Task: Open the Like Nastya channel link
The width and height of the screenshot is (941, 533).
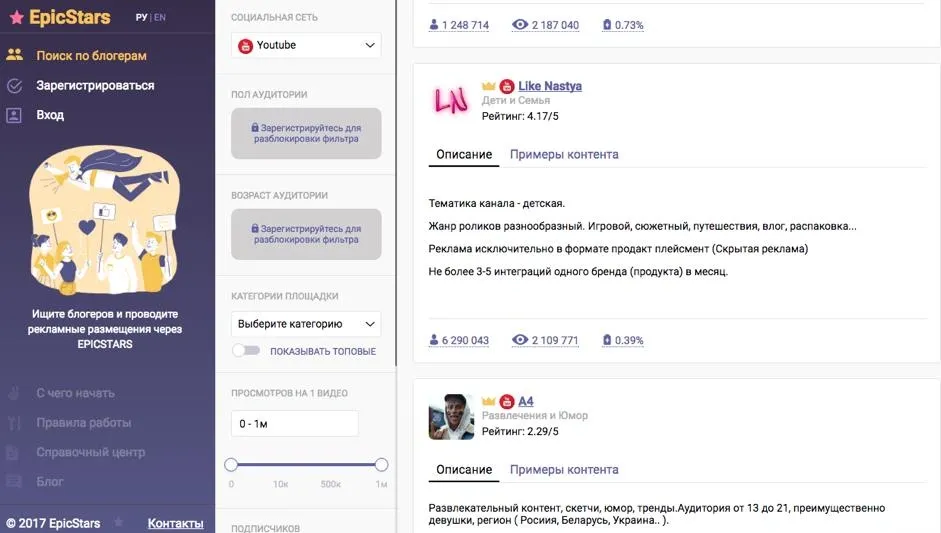Action: [x=550, y=86]
